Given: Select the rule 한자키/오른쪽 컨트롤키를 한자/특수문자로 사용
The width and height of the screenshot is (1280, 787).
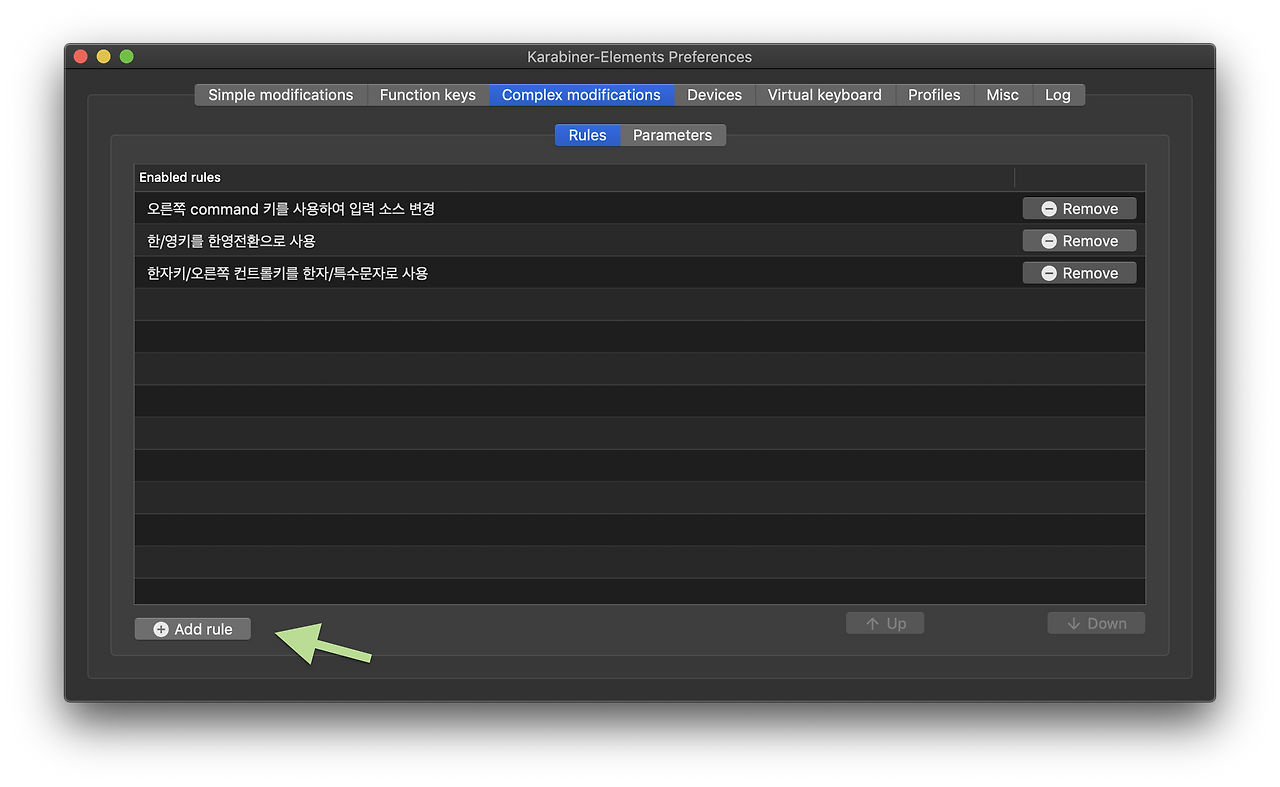Looking at the screenshot, I should click(x=639, y=273).
